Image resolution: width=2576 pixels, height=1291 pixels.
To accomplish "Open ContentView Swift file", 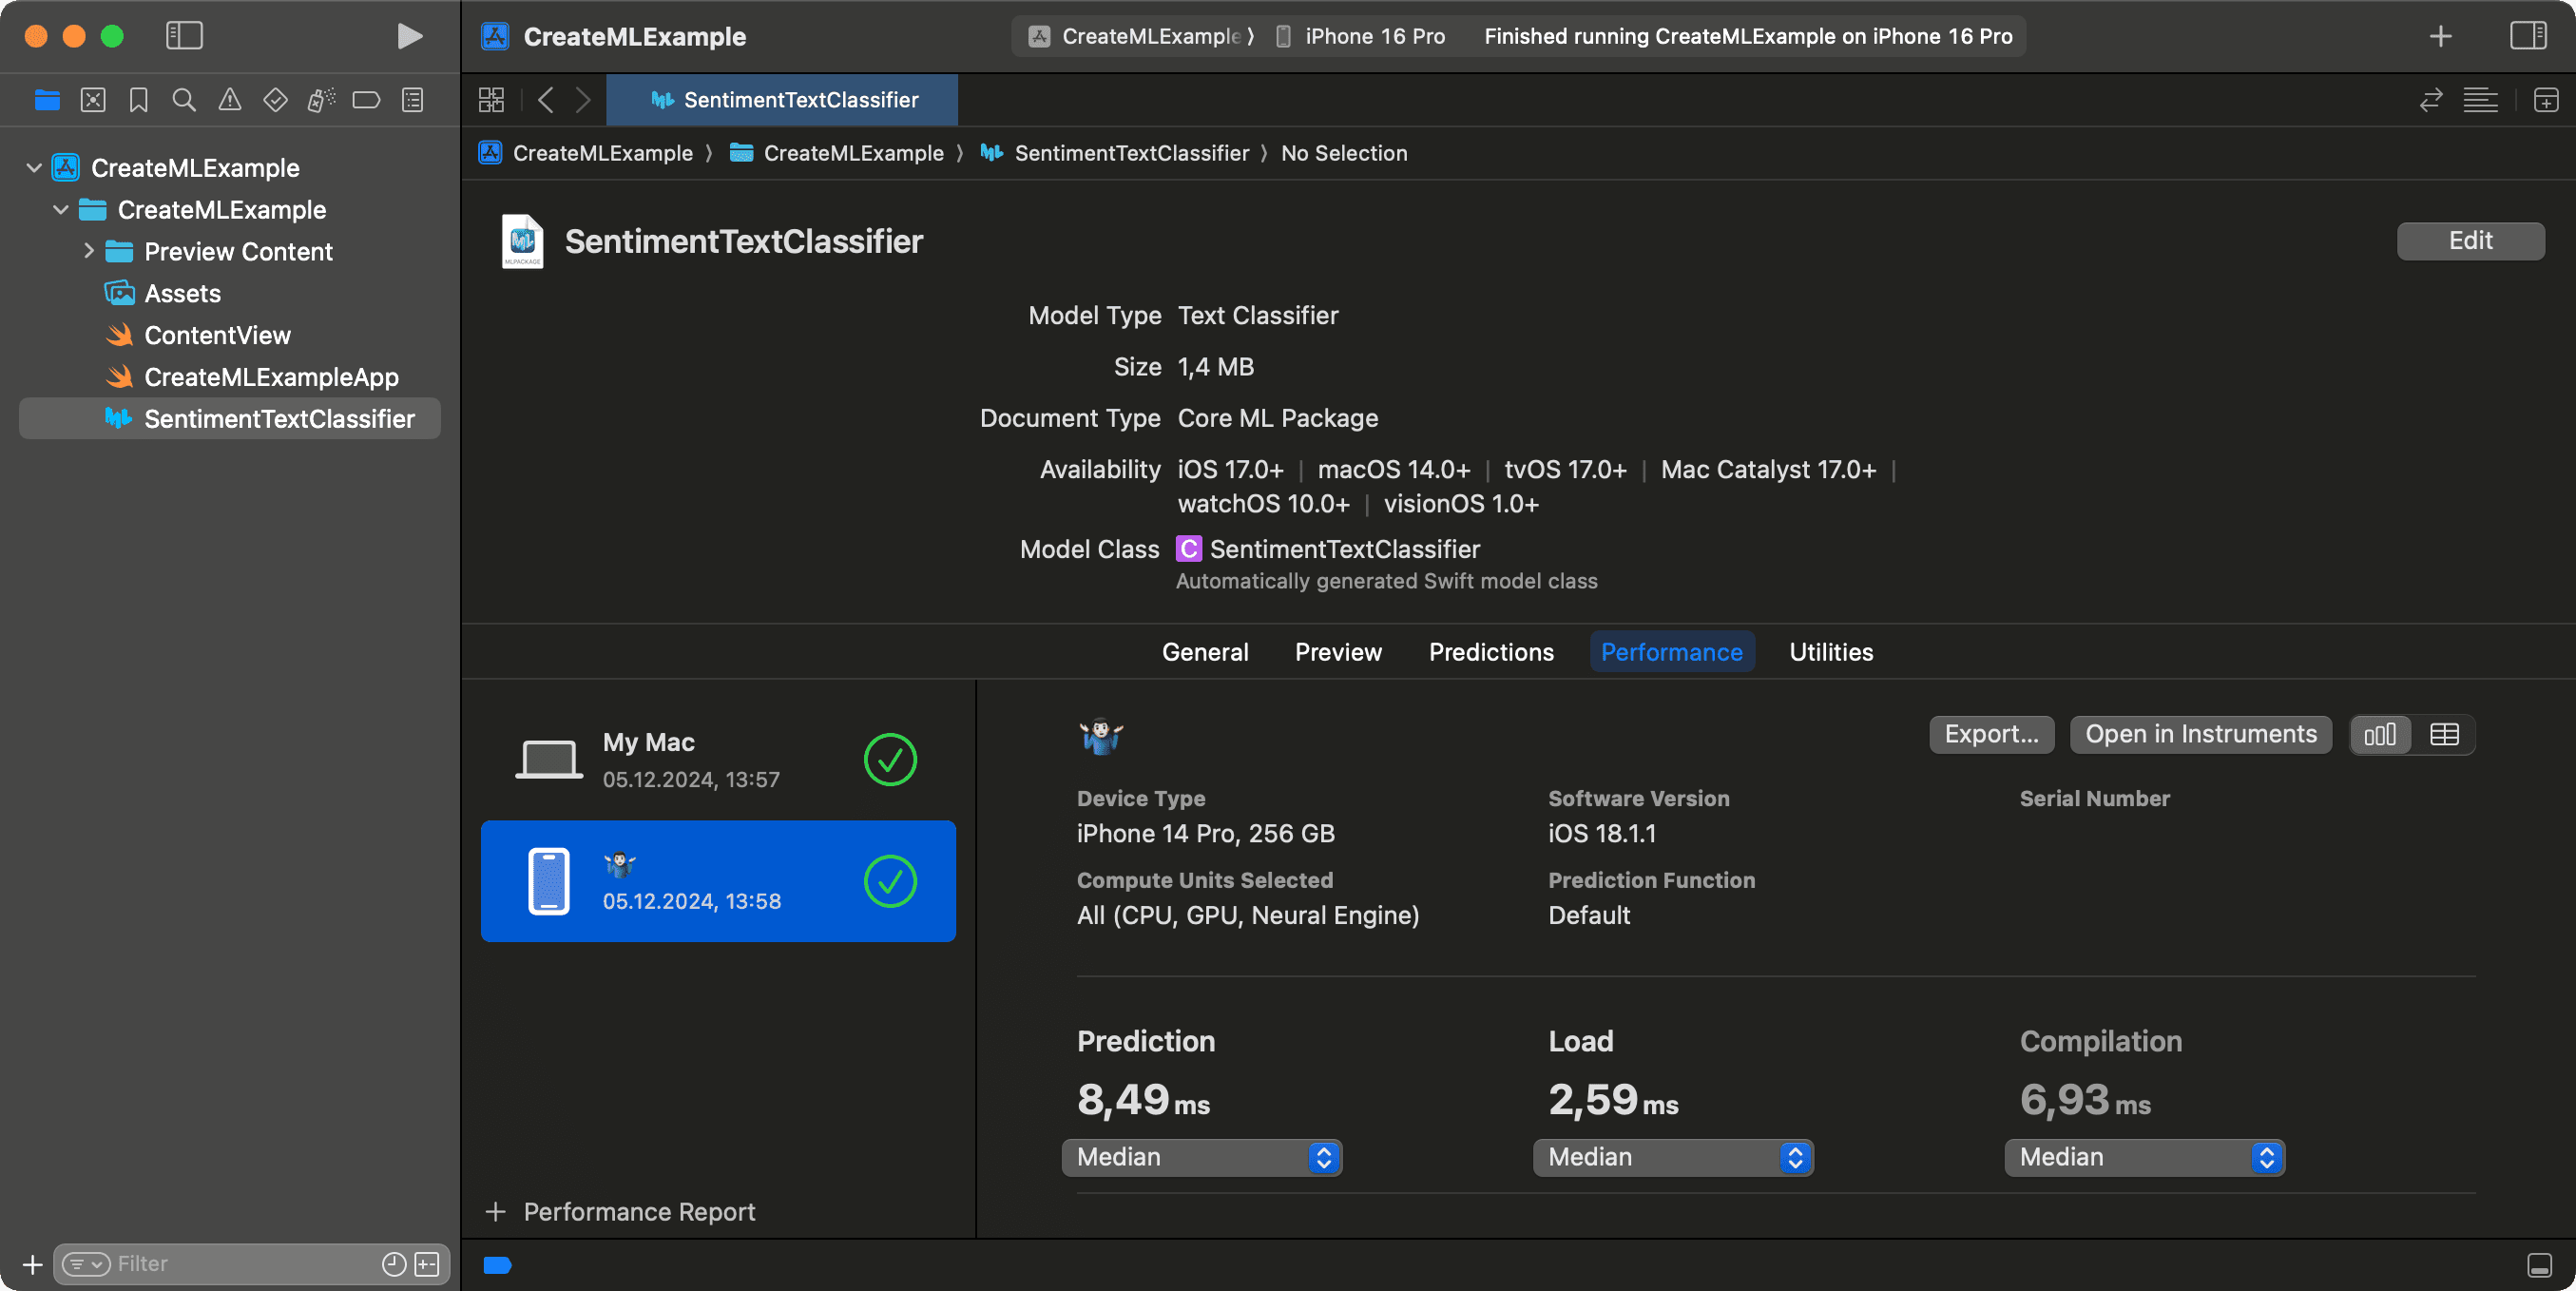I will [217, 335].
